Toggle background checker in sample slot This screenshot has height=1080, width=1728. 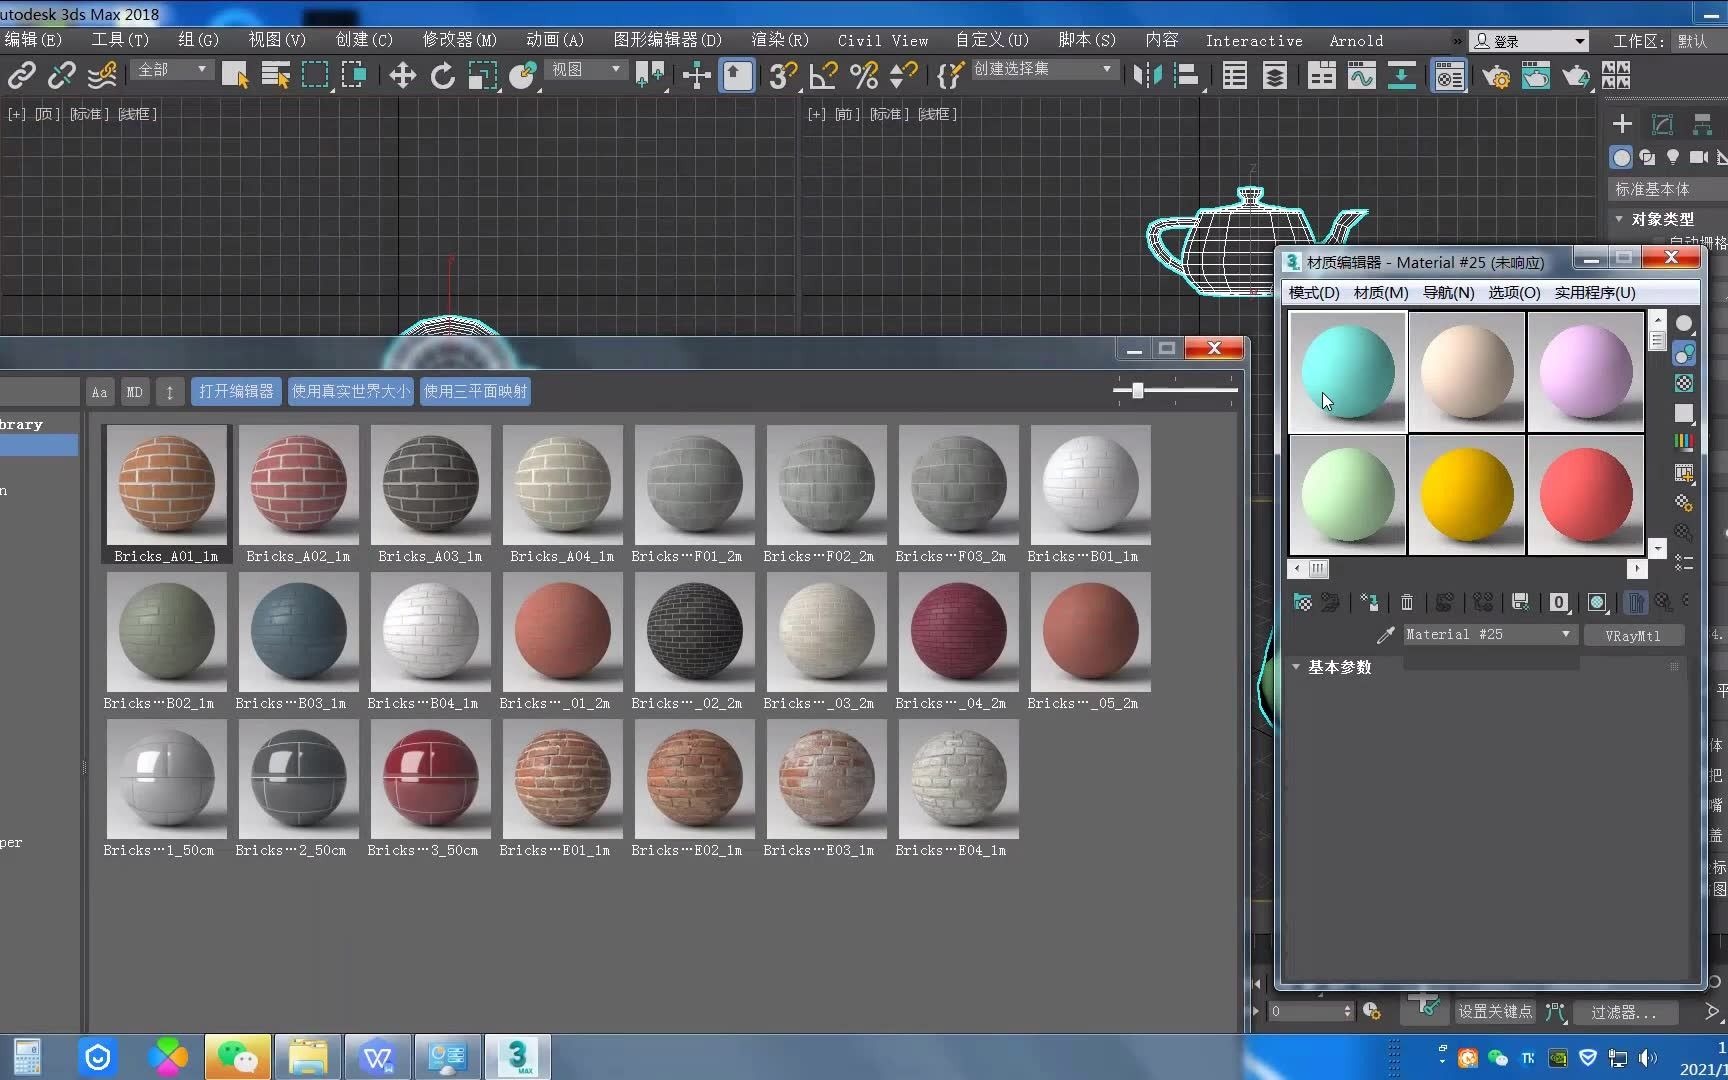(x=1684, y=383)
